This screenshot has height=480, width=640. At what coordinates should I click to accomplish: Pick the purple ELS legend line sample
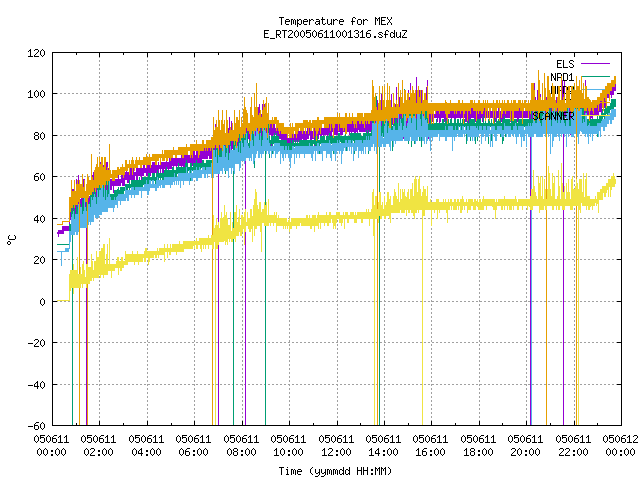[595, 64]
